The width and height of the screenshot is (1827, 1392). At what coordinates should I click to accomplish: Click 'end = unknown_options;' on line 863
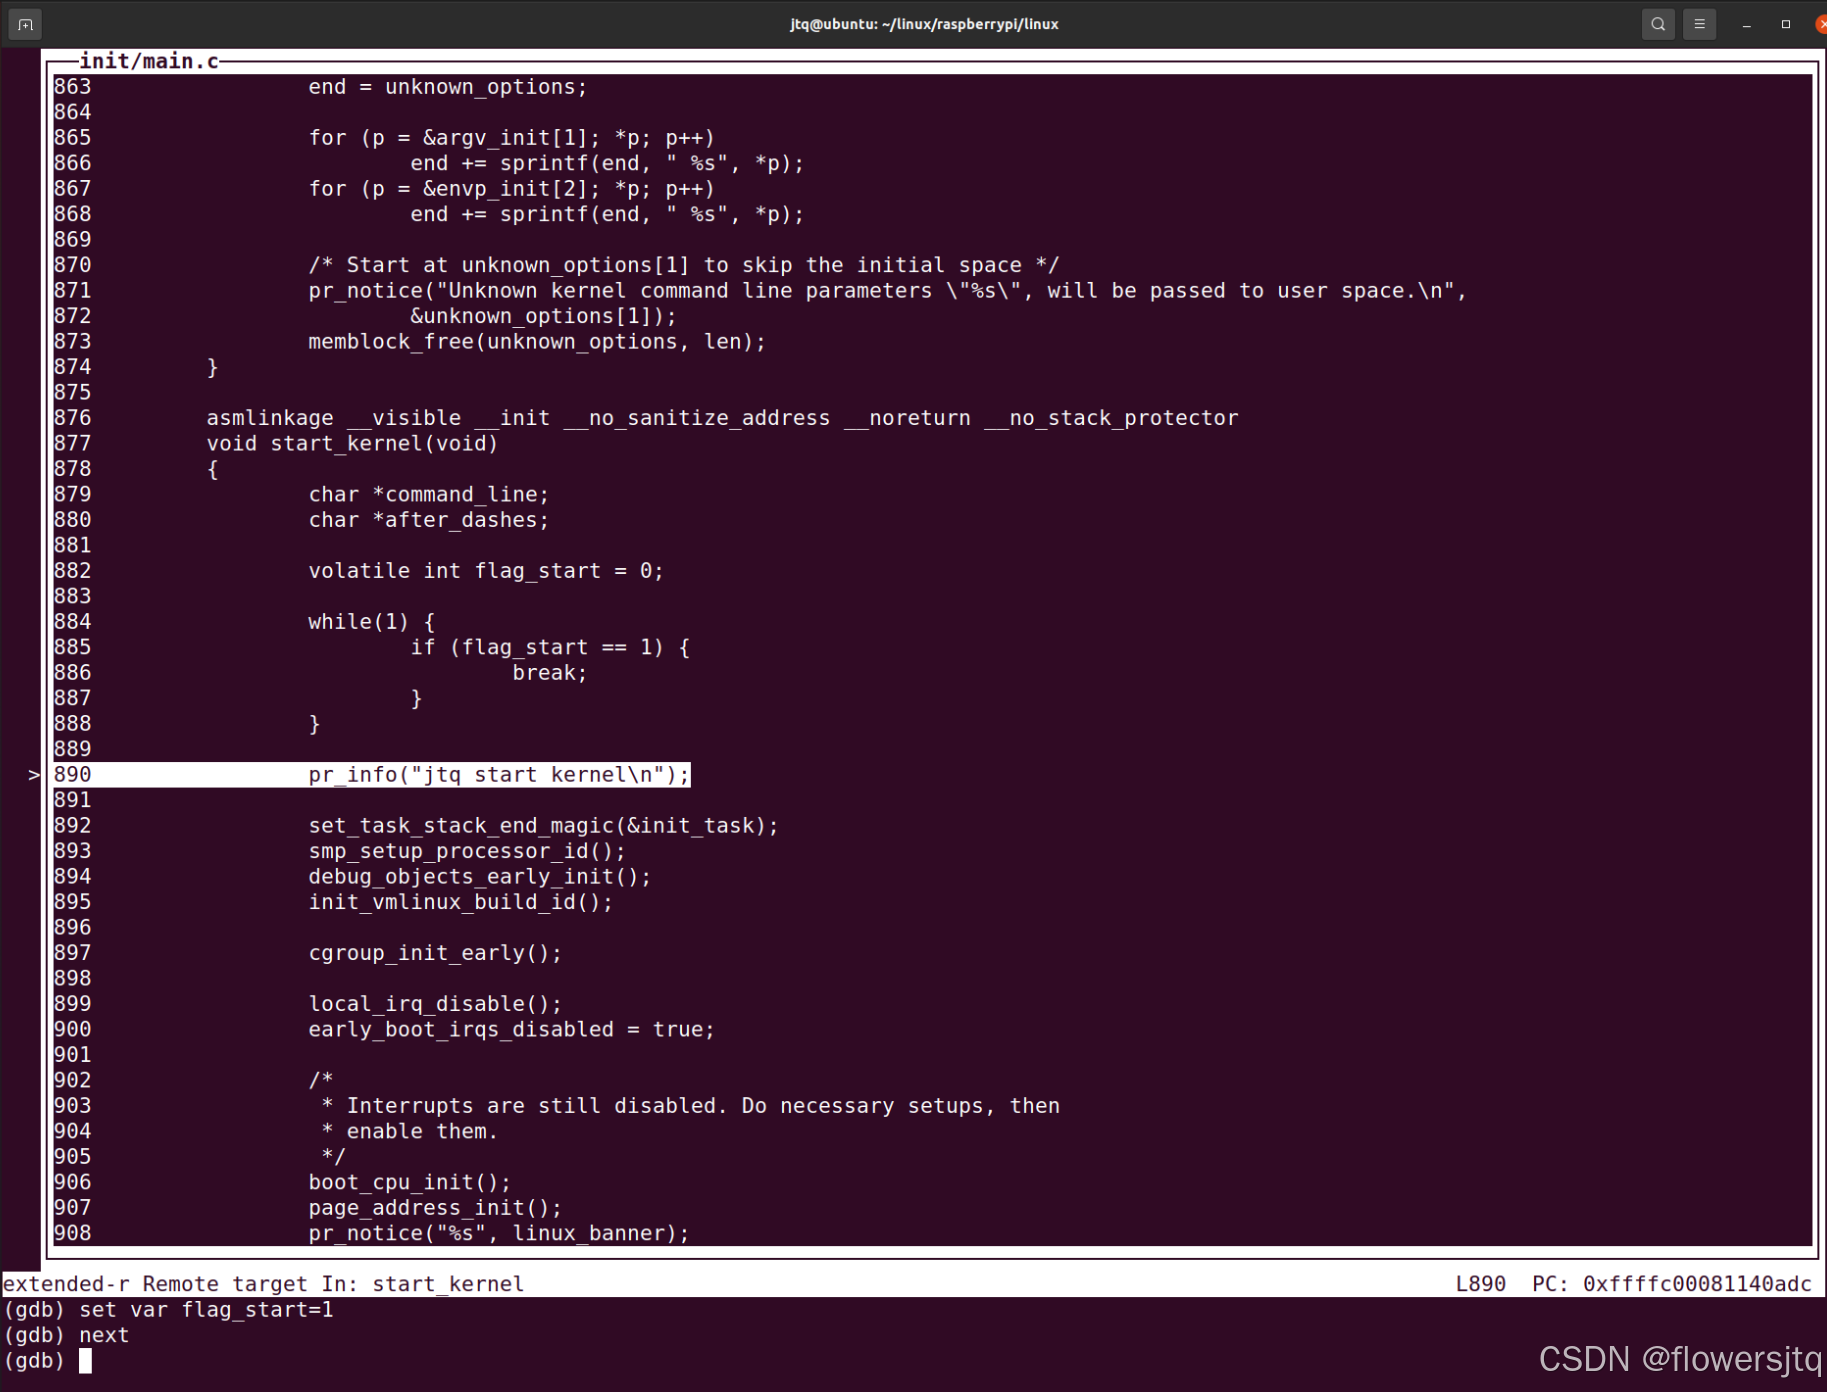(448, 87)
